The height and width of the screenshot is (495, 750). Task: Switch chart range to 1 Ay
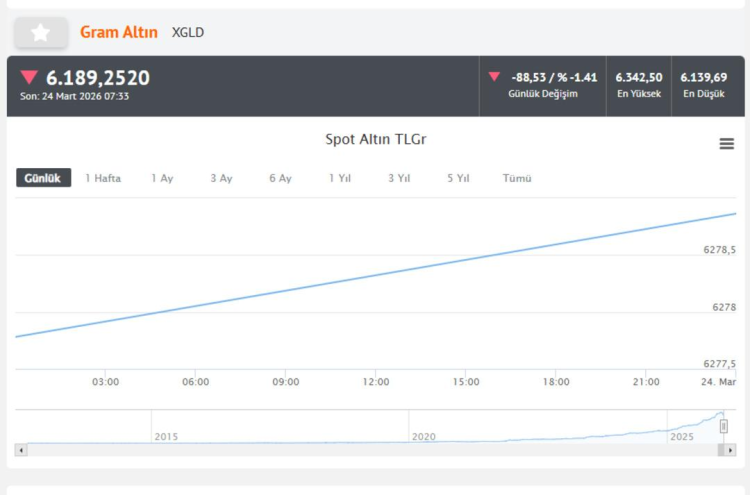tap(162, 178)
